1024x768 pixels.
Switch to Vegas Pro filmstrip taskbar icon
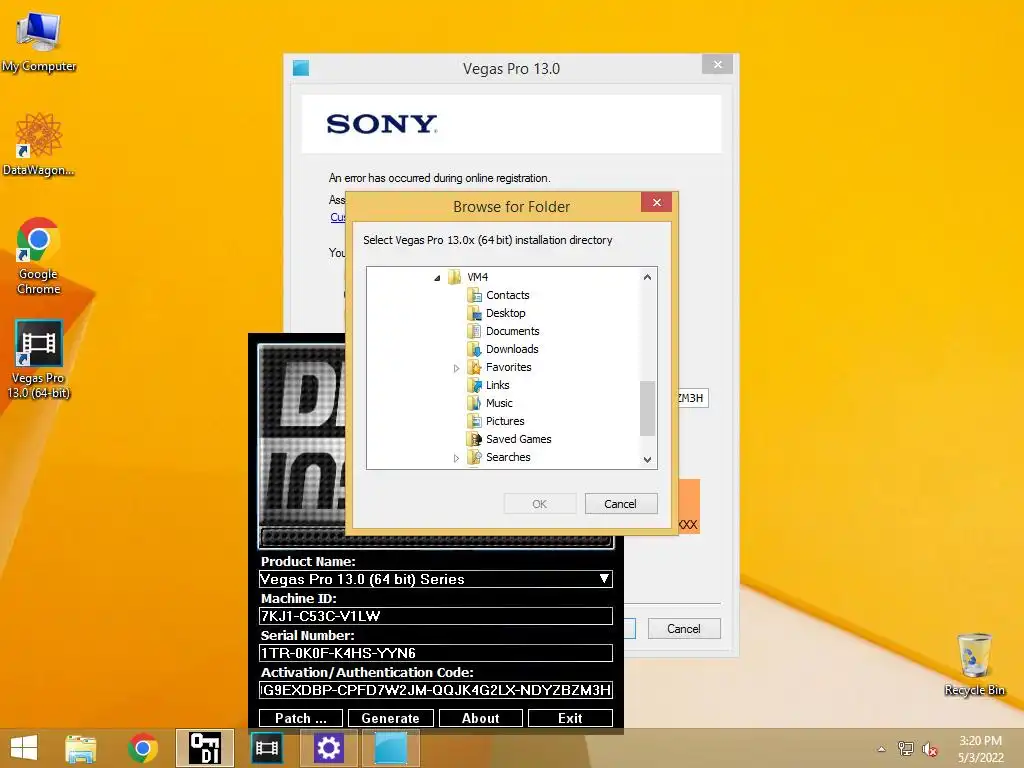(x=266, y=748)
